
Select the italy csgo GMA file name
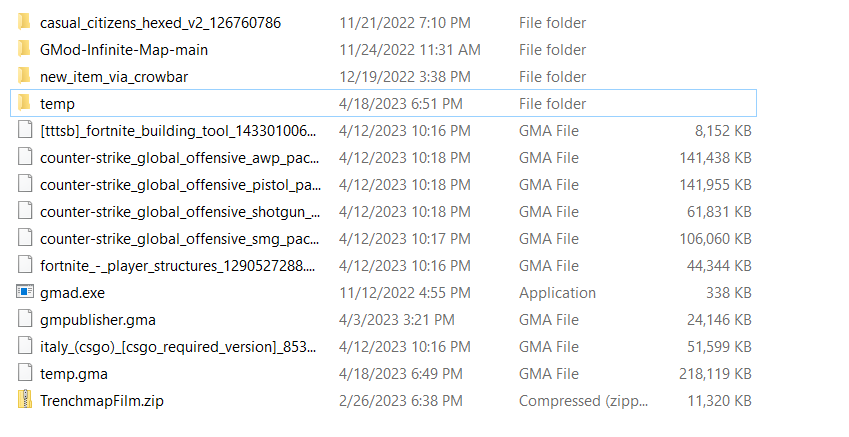pos(179,347)
